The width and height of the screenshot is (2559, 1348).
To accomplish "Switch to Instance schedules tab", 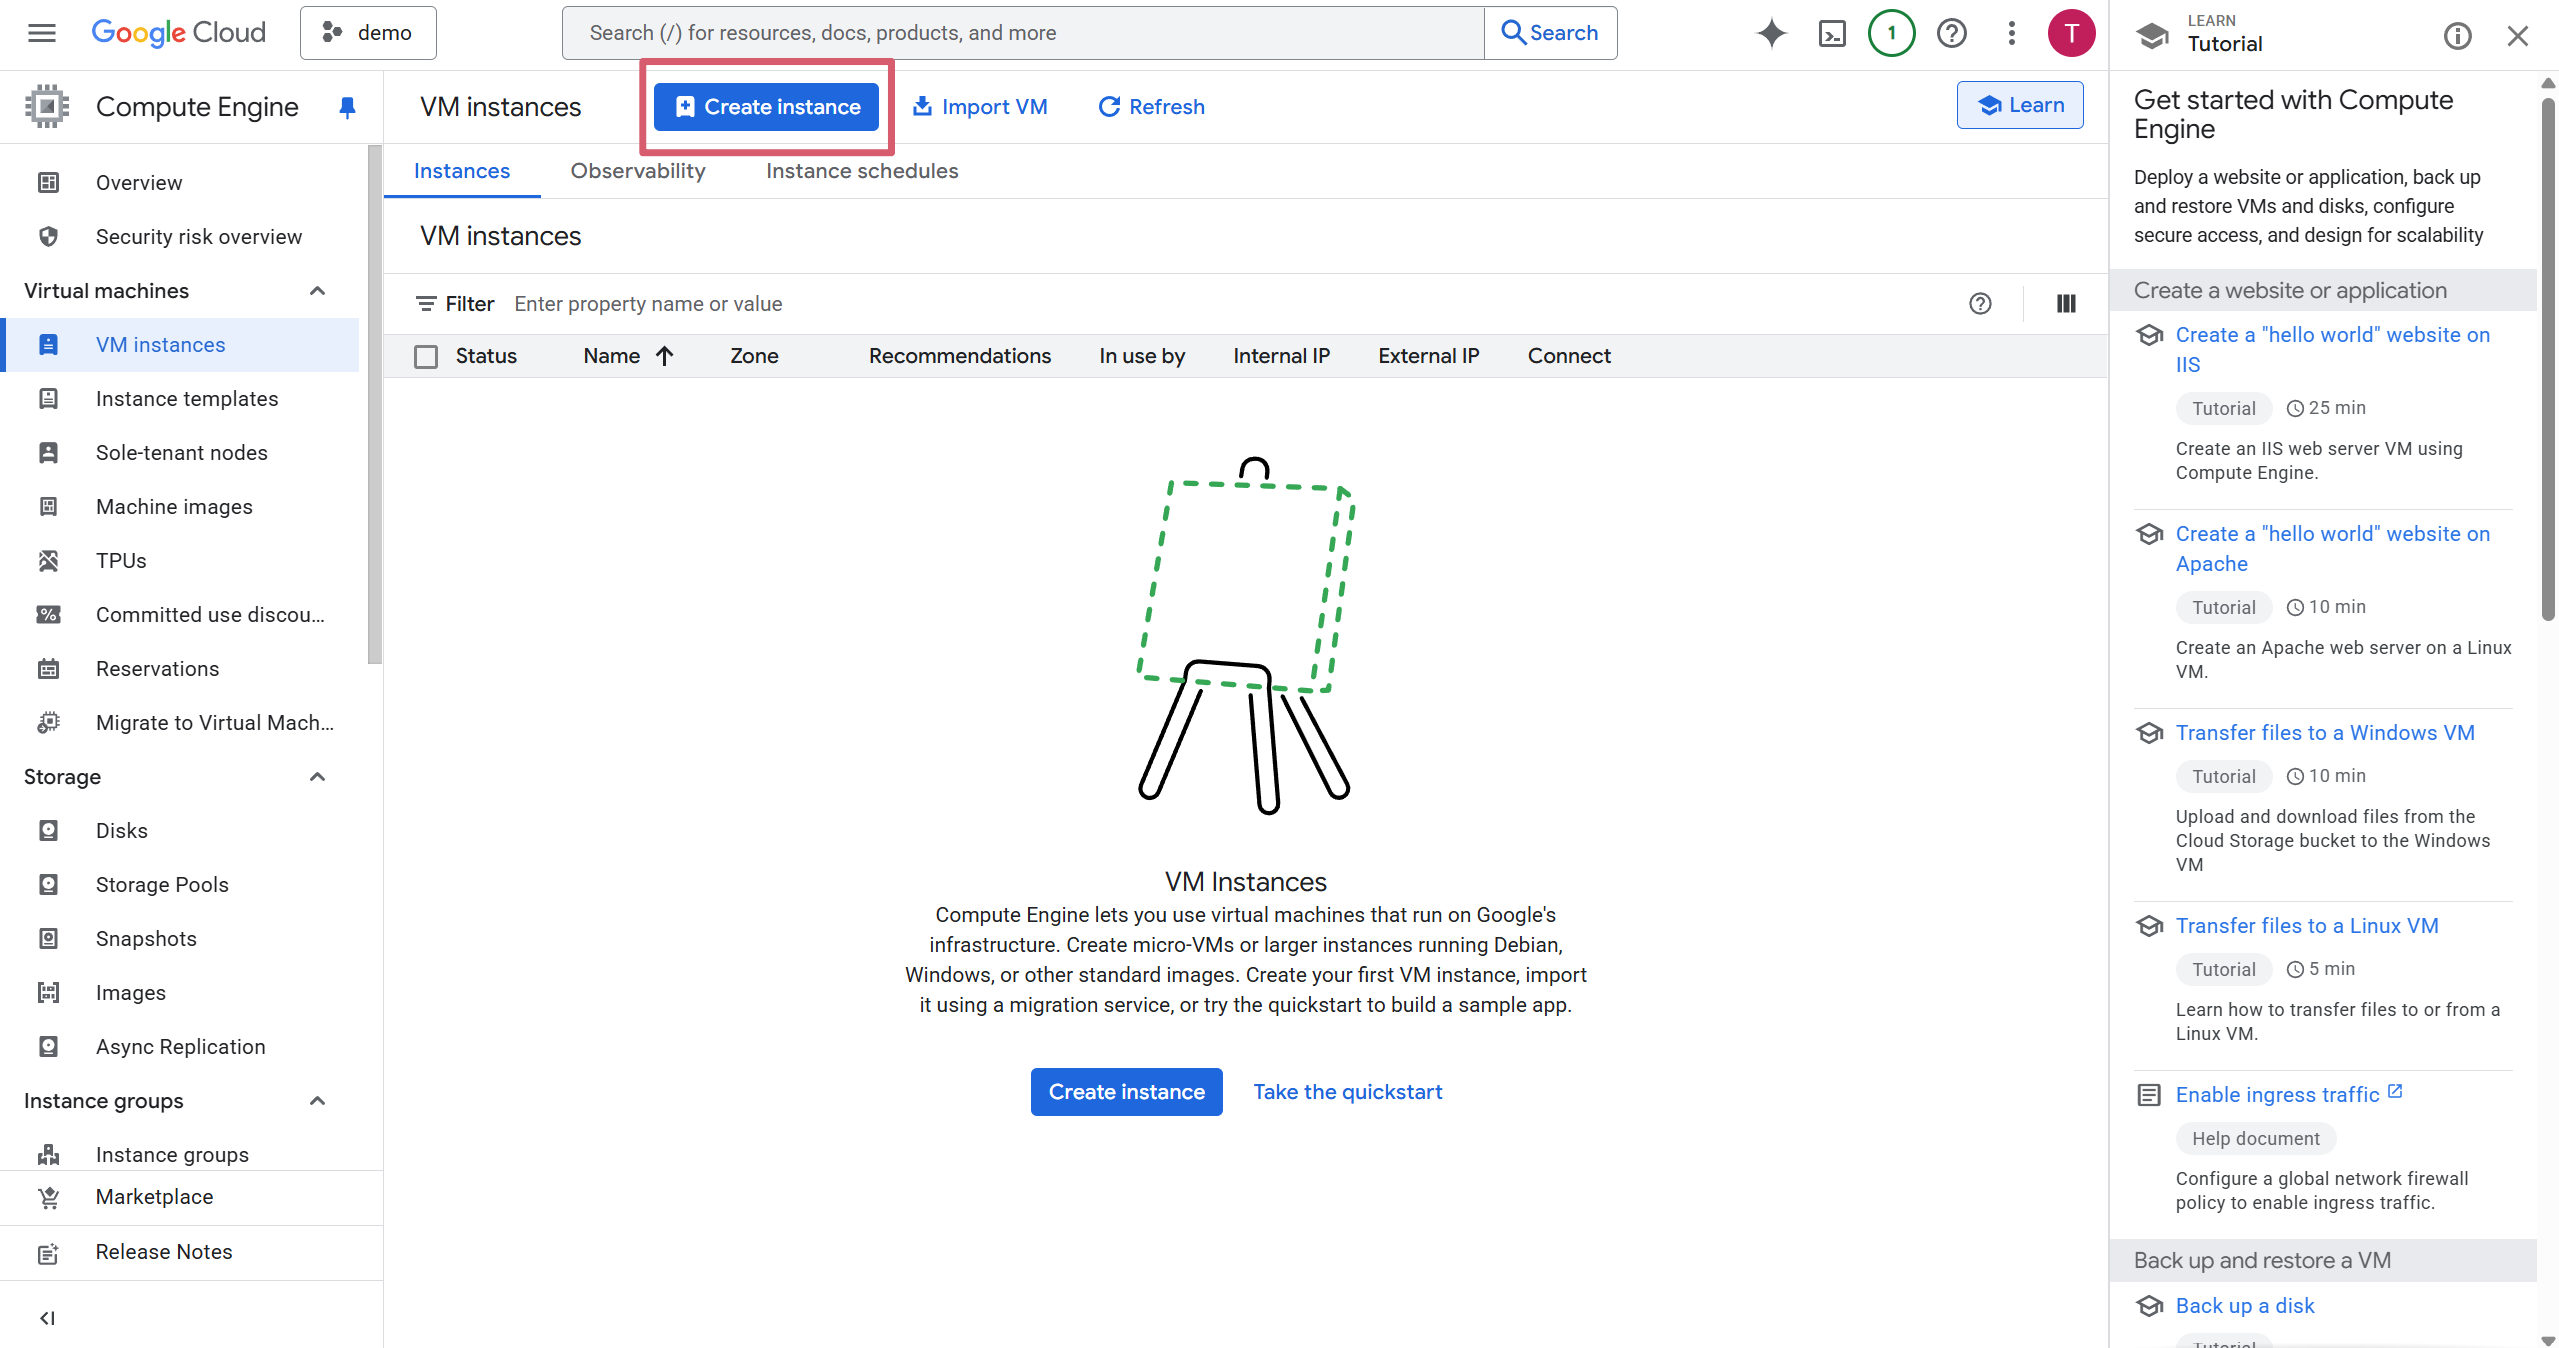I will 861,171.
